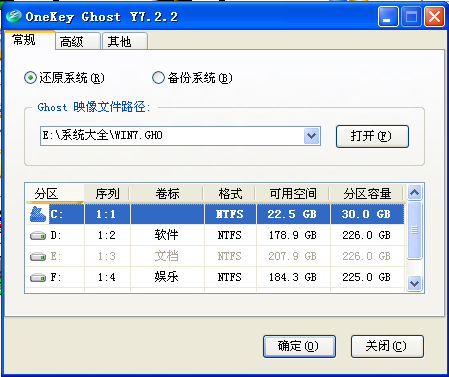This screenshot has height=377, width=449.
Task: Click the 1:2 sequence cell
Action: click(107, 236)
